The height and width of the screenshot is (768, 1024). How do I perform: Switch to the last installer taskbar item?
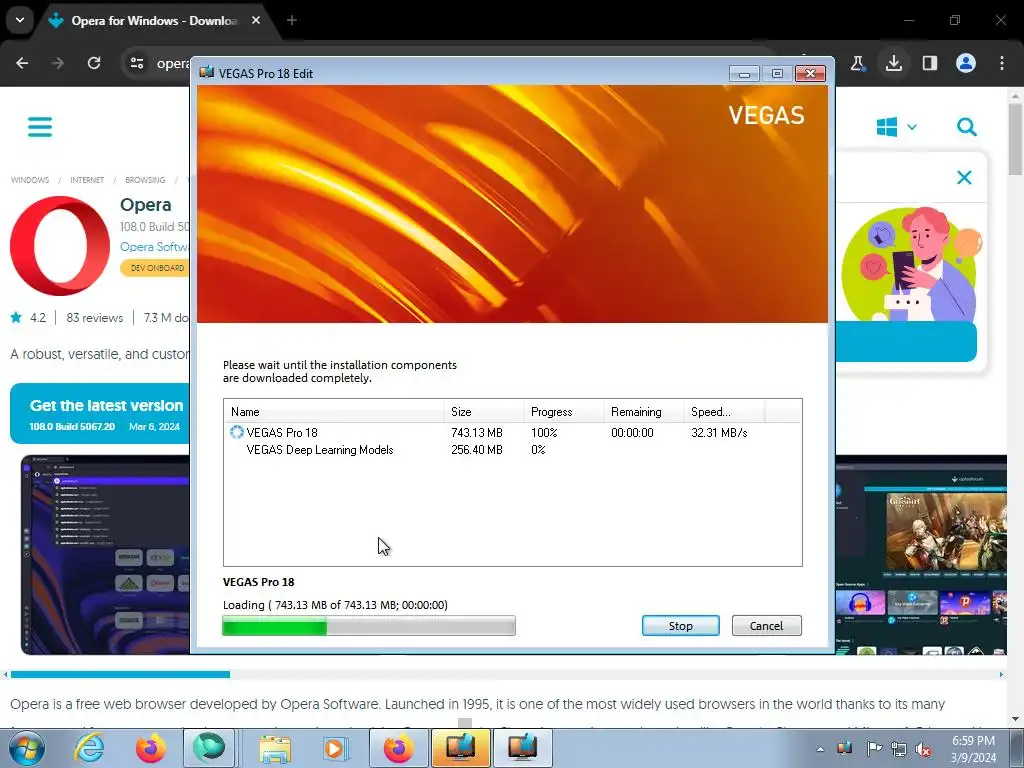click(x=522, y=748)
